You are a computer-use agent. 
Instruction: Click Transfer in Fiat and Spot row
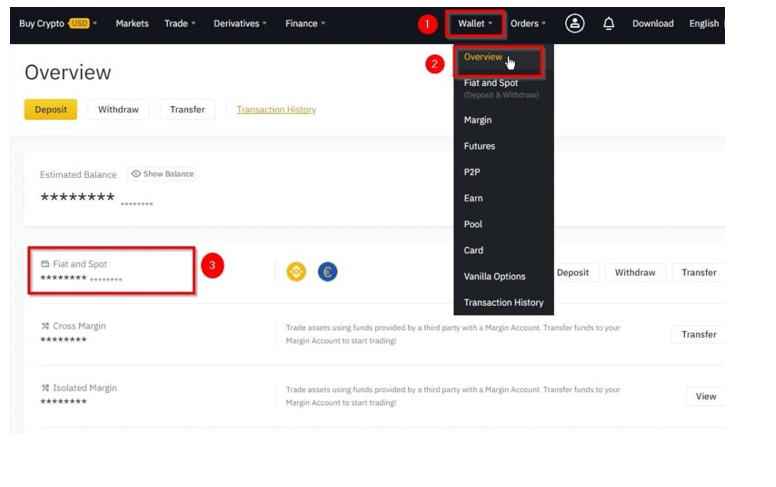[698, 273]
